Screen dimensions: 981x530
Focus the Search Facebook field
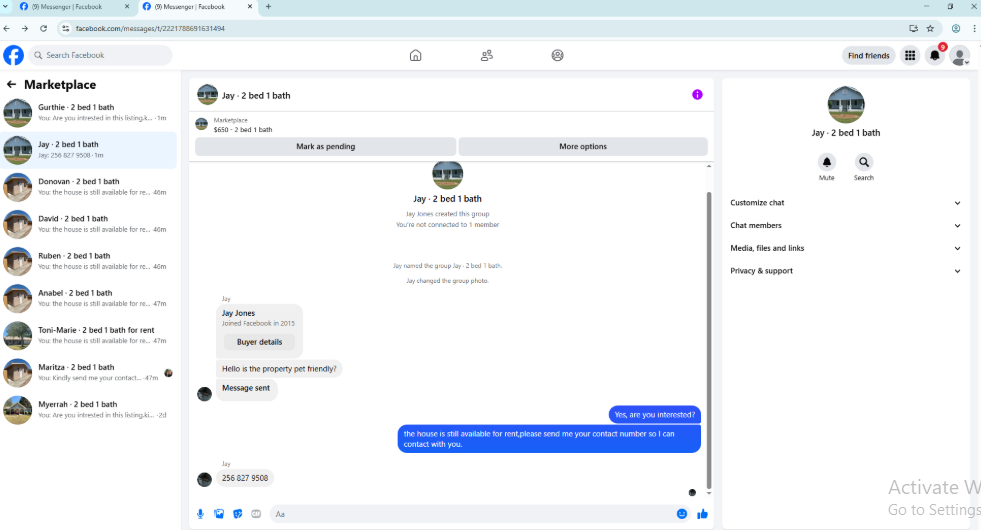pyautogui.click(x=100, y=55)
